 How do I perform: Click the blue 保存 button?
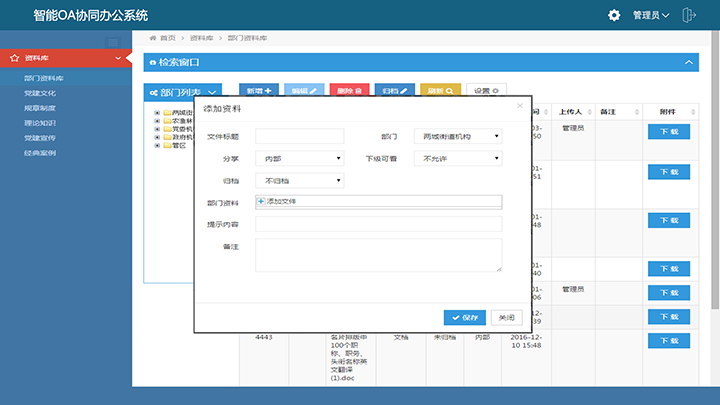coord(464,317)
